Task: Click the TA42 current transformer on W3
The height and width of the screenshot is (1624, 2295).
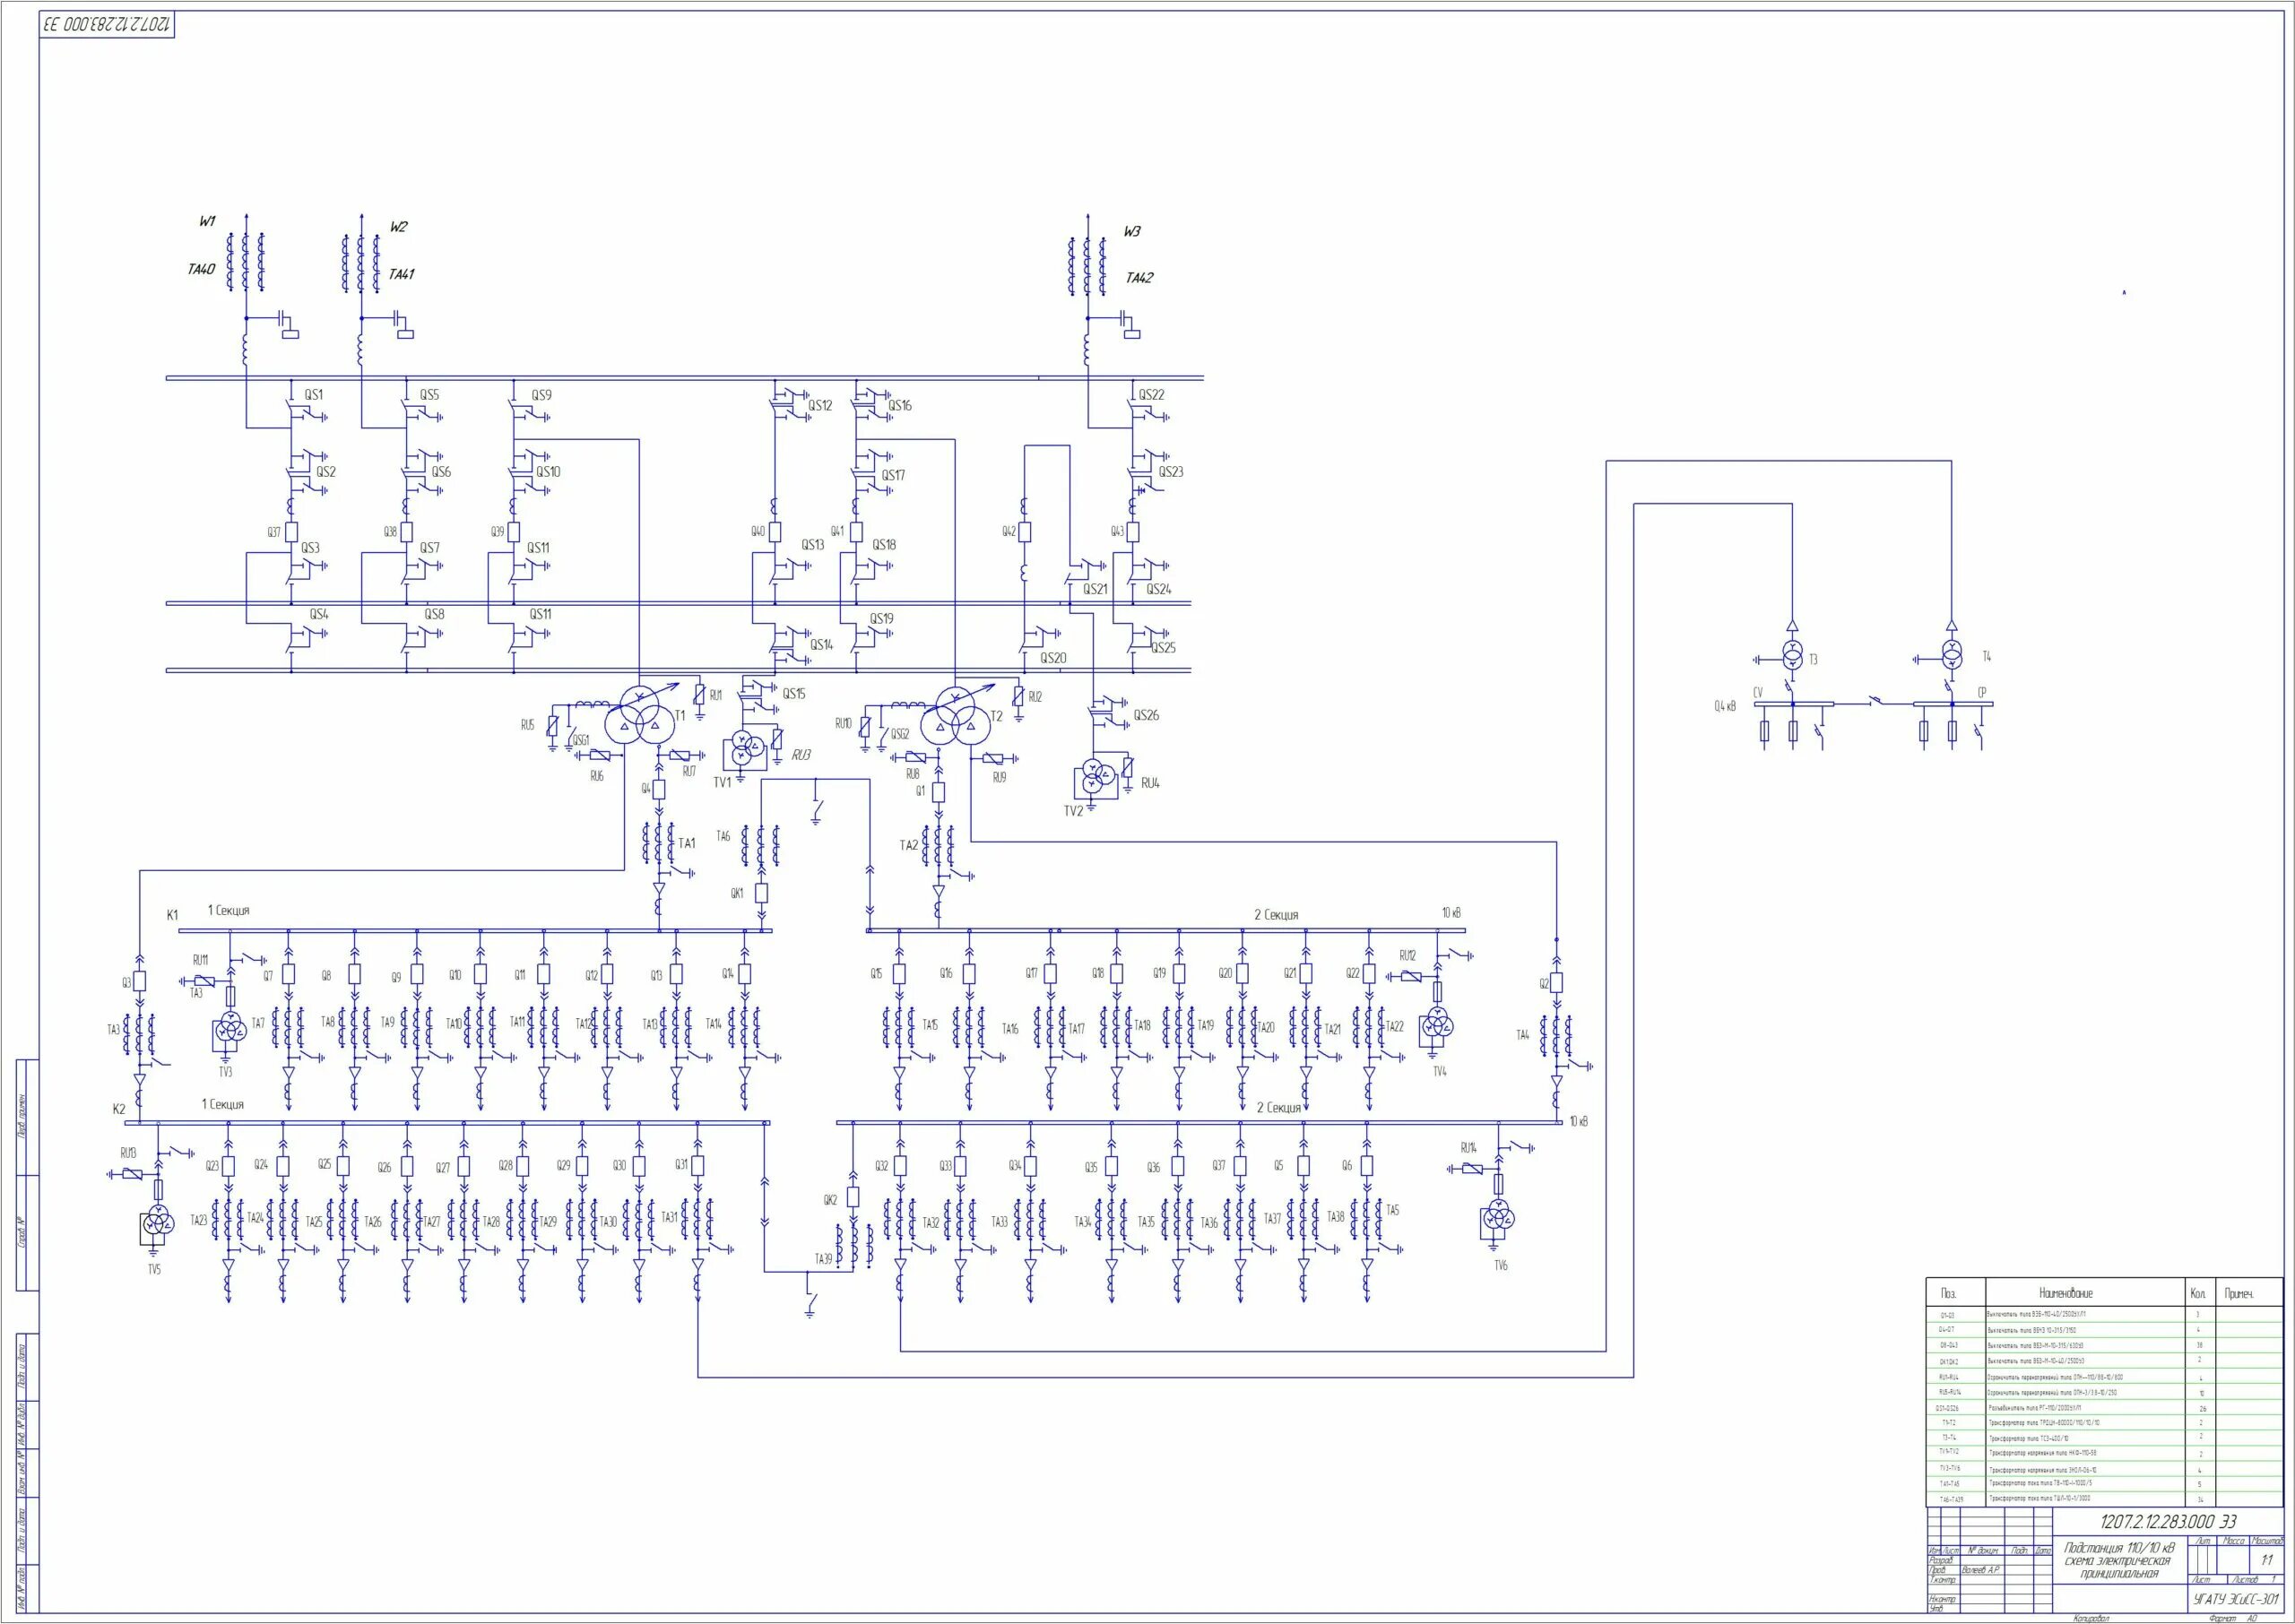Action: click(1087, 266)
